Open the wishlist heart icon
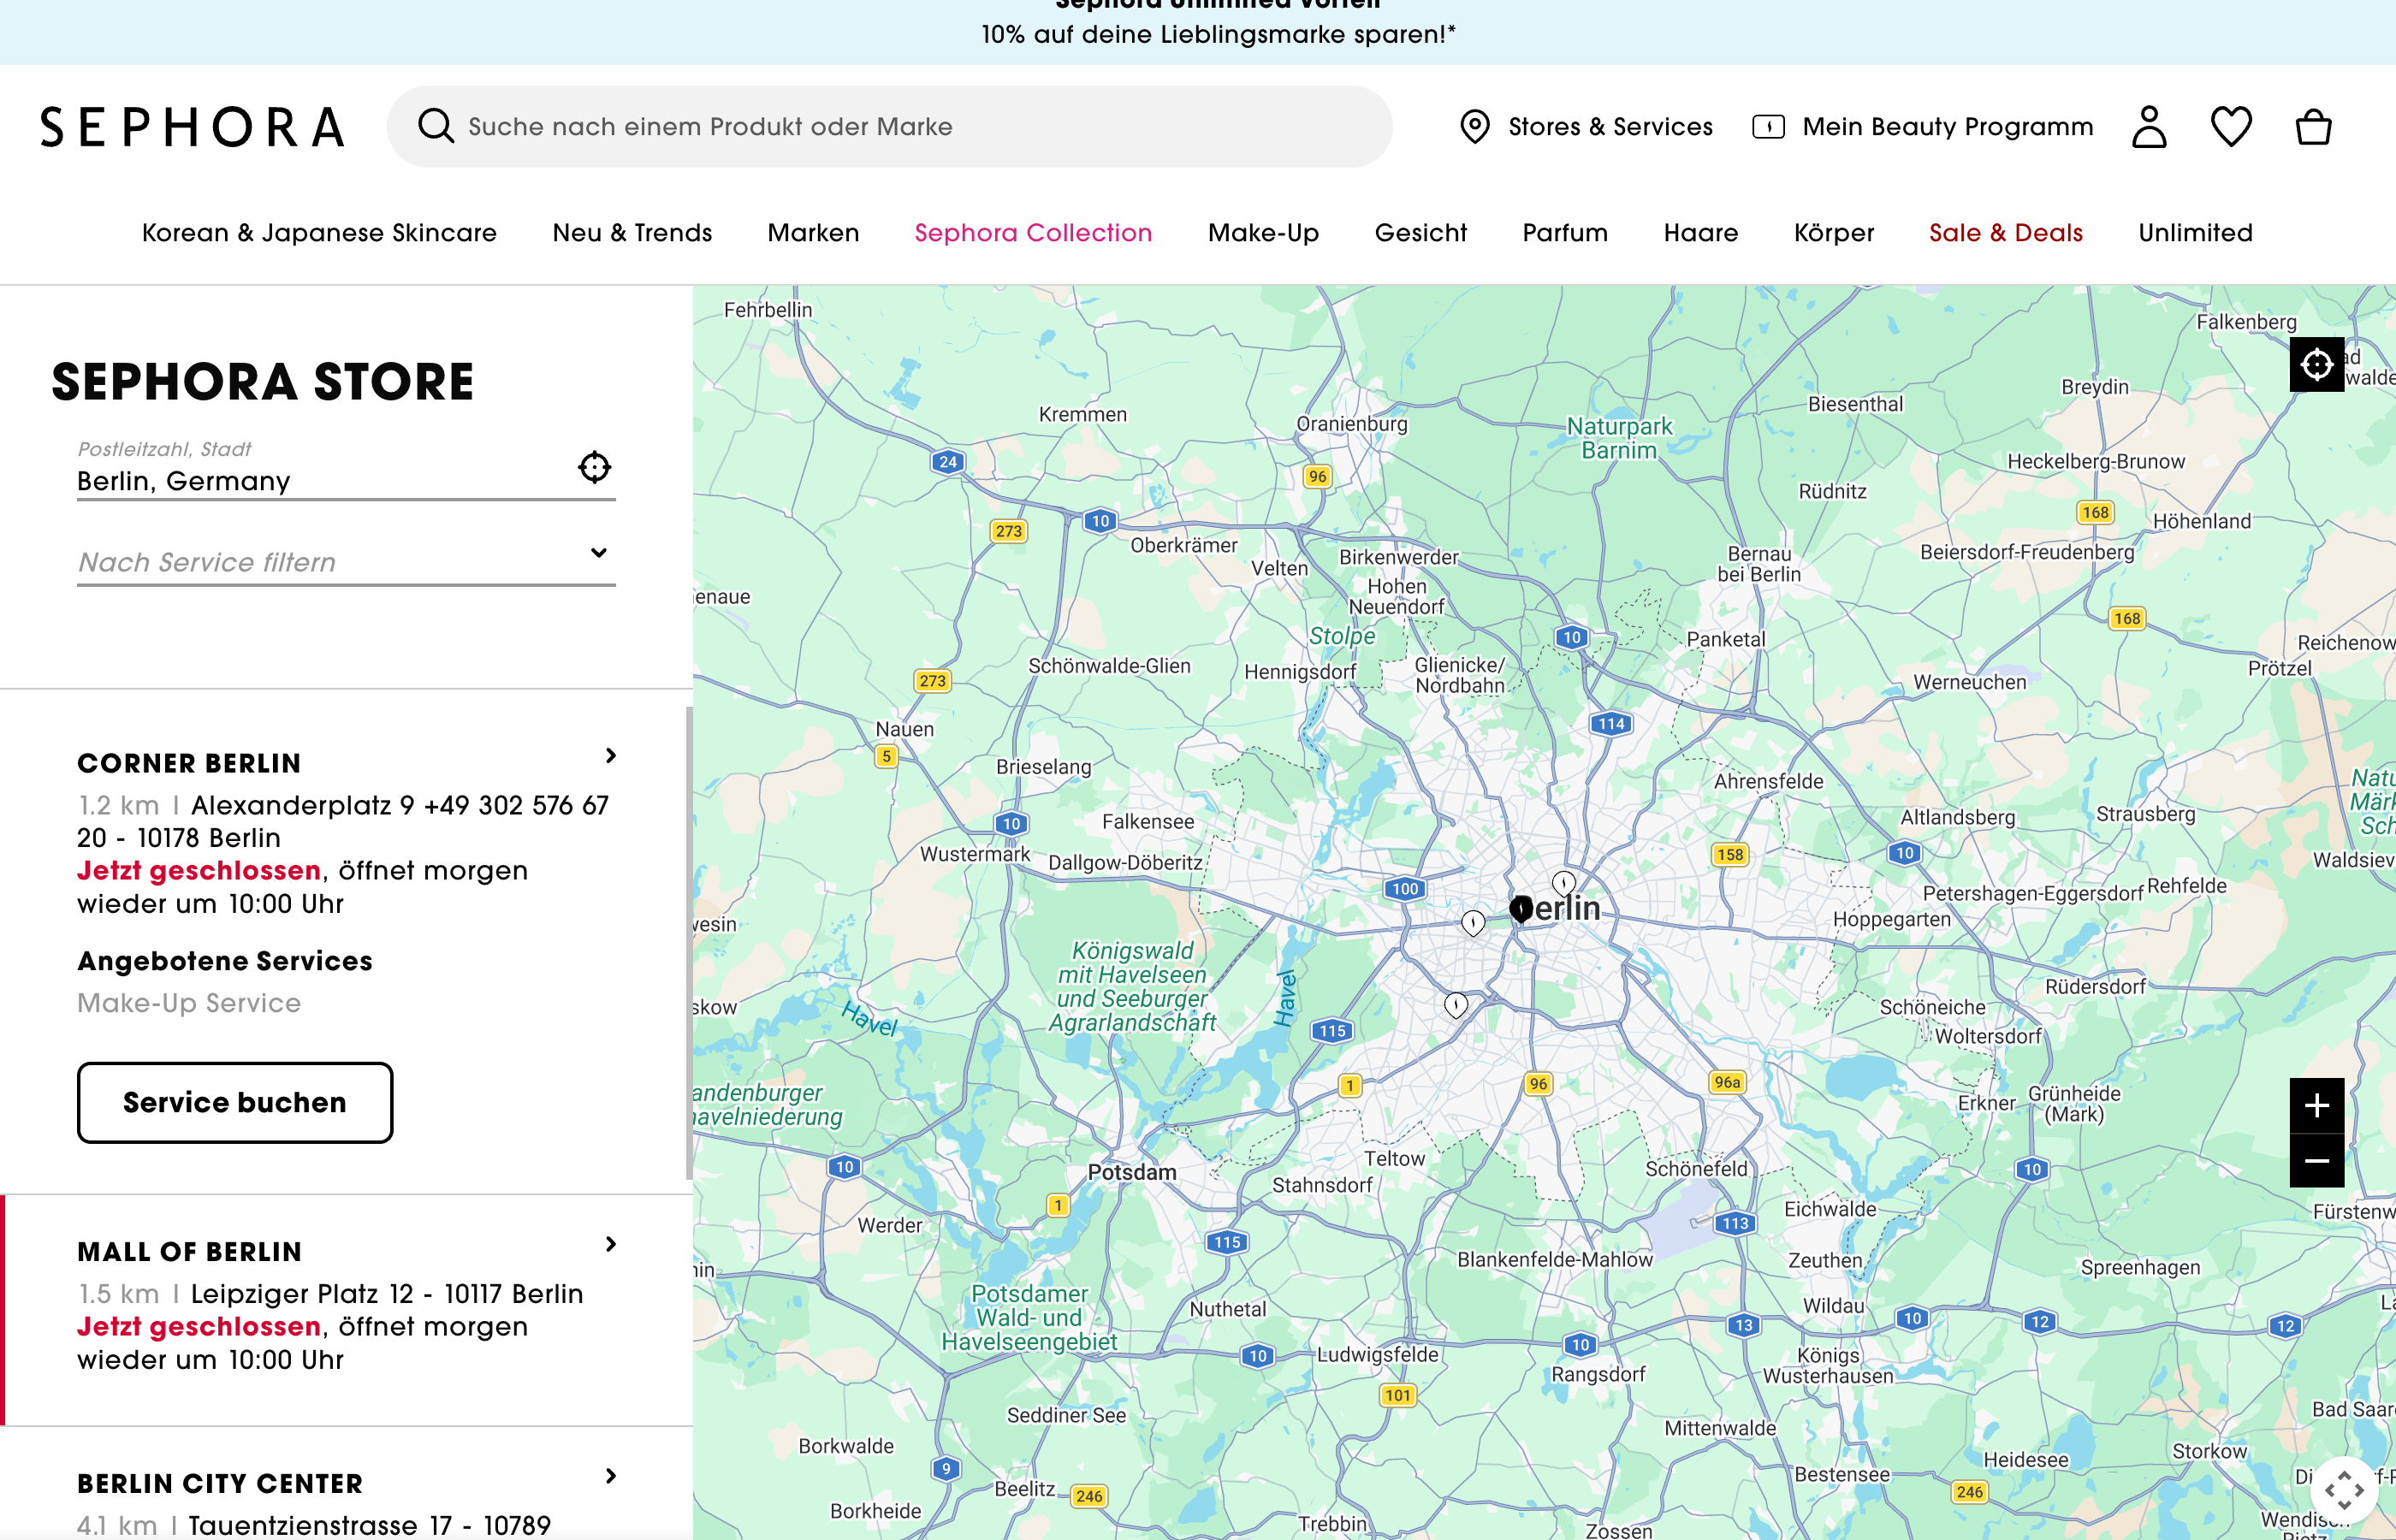2396x1540 pixels. [2231, 127]
